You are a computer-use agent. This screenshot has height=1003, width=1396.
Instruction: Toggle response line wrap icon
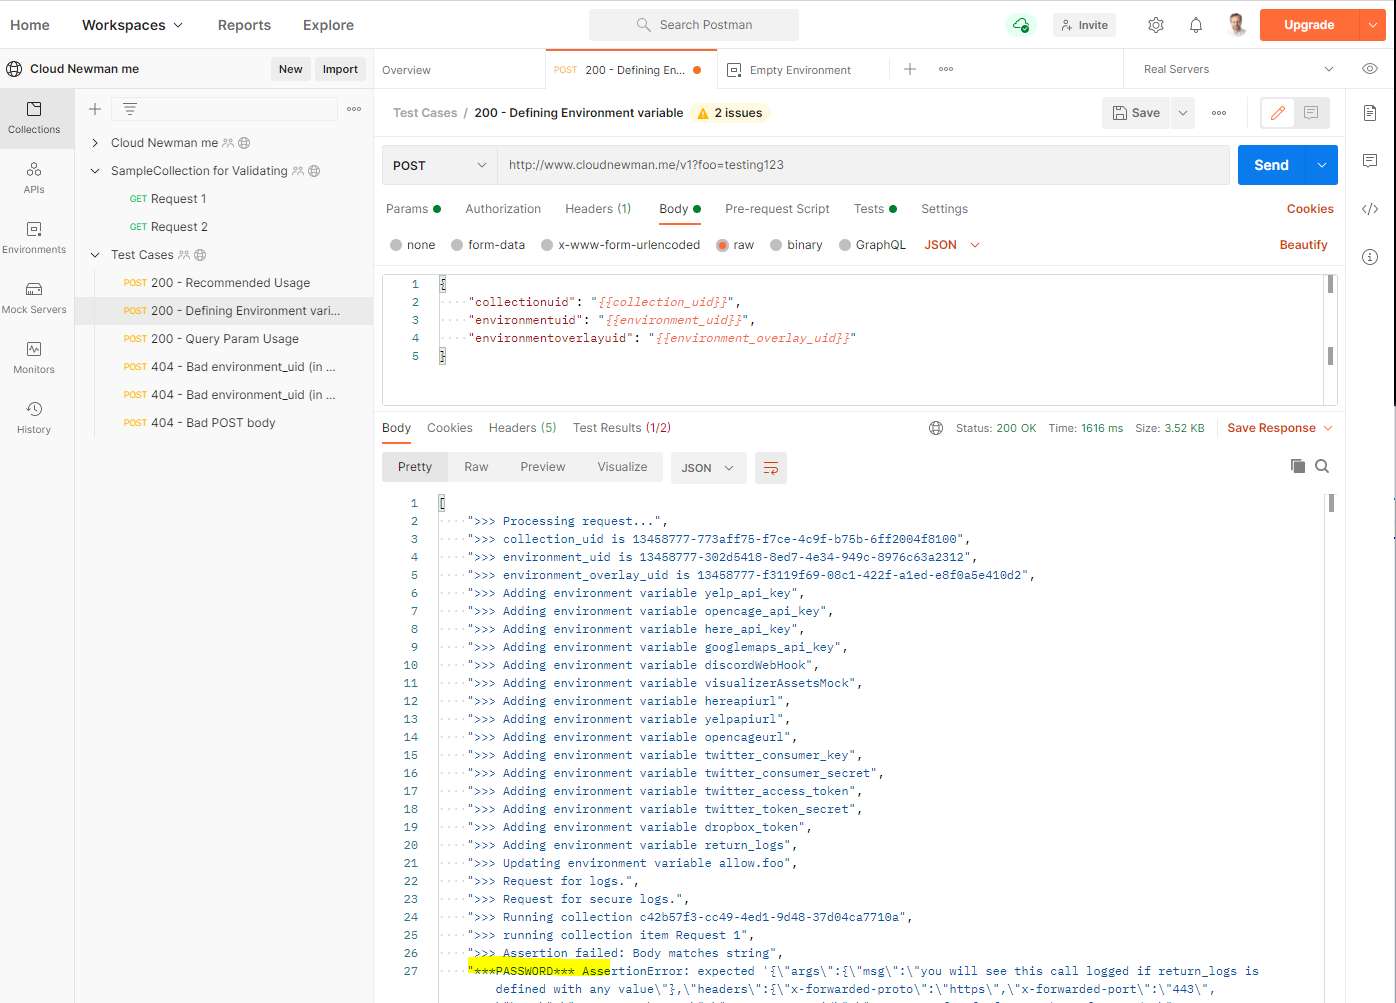click(771, 468)
